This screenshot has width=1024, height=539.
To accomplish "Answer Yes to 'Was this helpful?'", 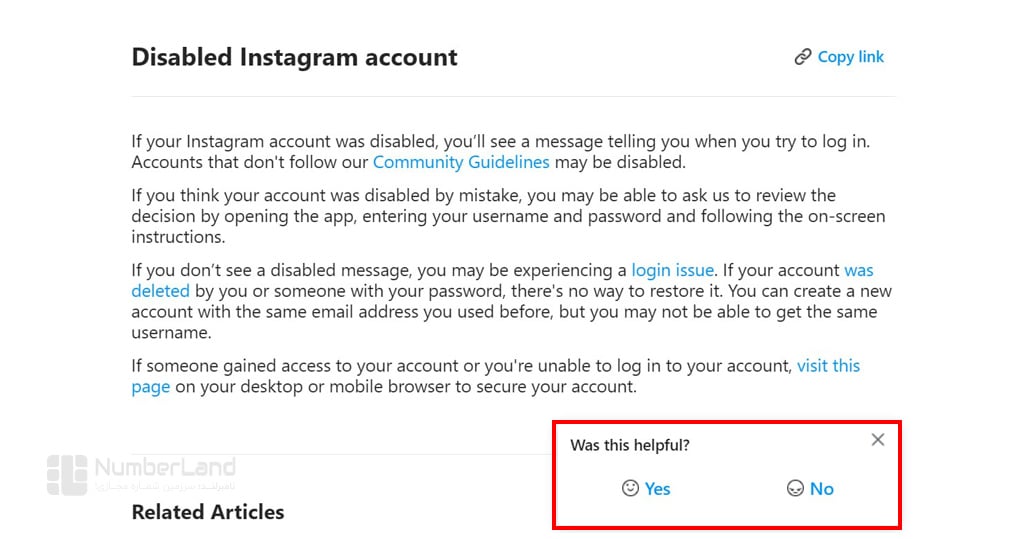I will (657, 489).
